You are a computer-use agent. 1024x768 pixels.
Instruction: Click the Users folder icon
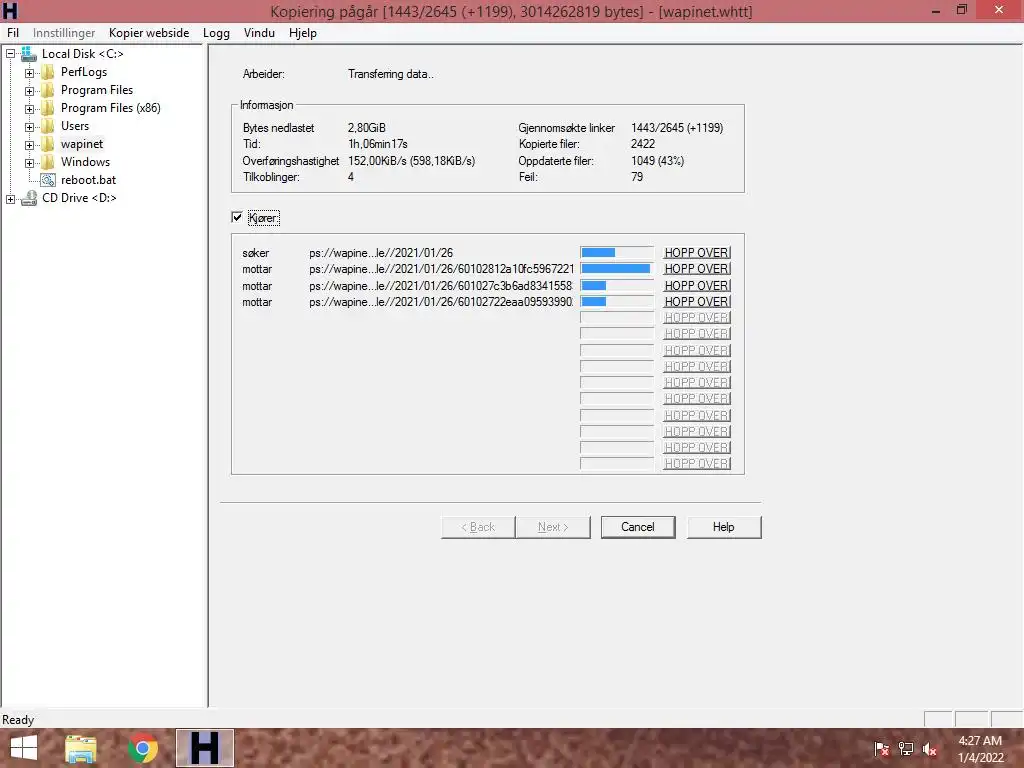(x=48, y=126)
